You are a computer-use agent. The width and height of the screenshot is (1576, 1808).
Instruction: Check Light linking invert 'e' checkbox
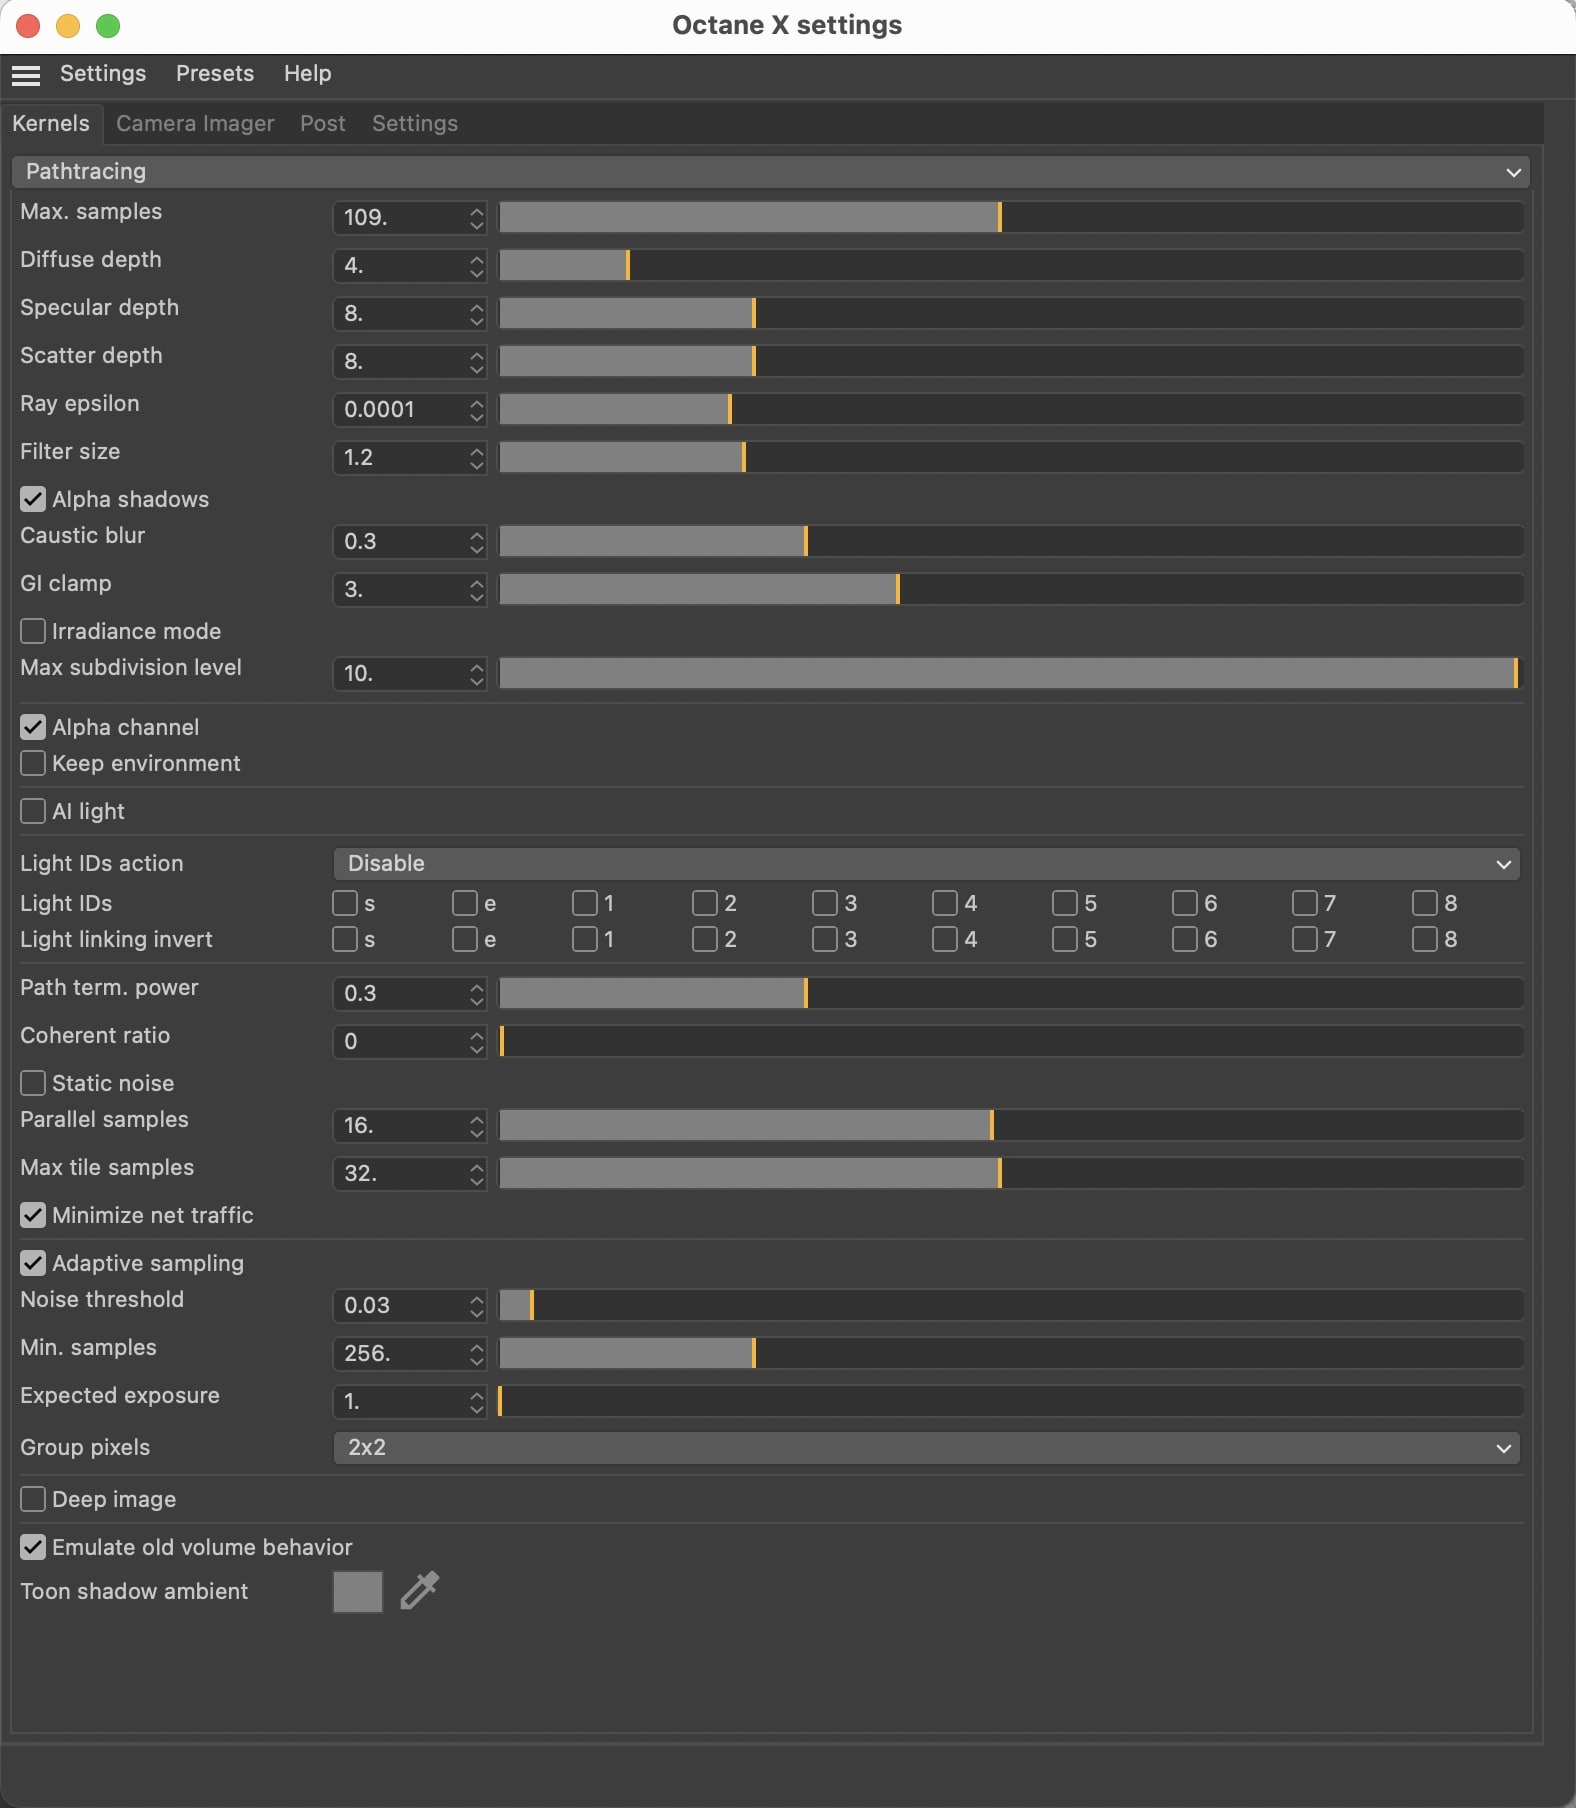coord(465,939)
